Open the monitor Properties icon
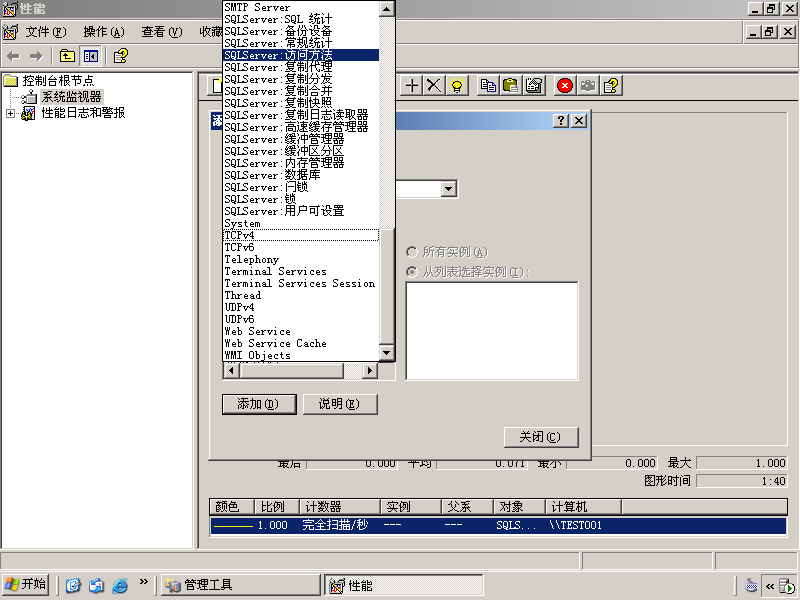The height and width of the screenshot is (600, 800). [534, 86]
